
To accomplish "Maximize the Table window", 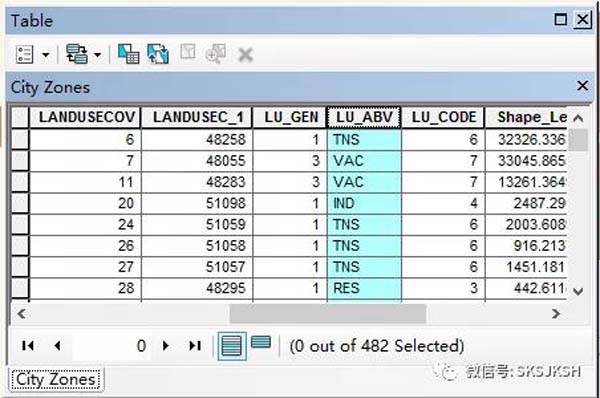I will pyautogui.click(x=561, y=19).
